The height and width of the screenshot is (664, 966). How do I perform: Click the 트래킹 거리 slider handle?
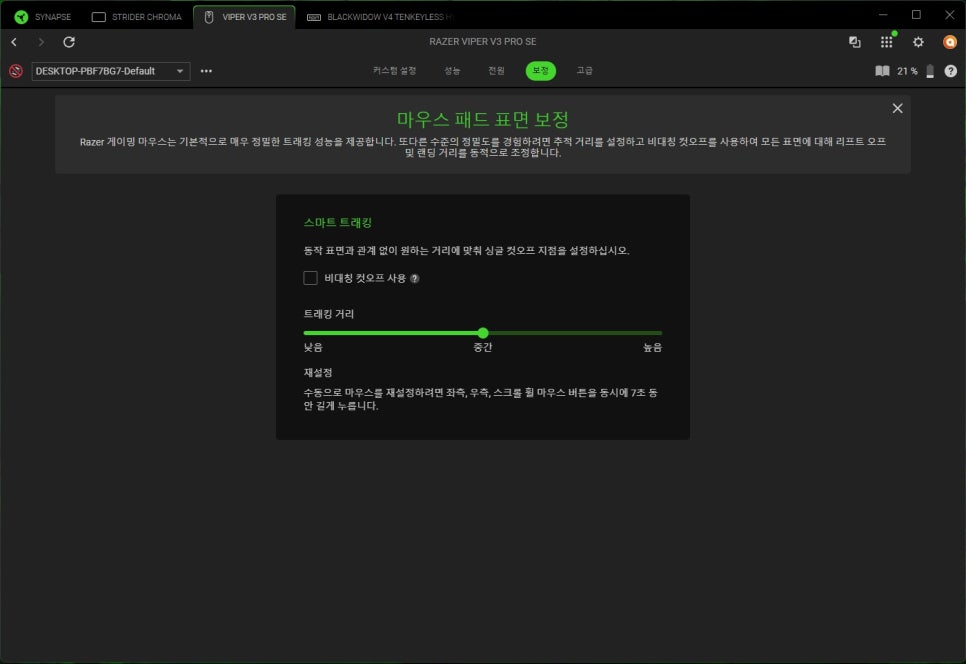coord(483,333)
